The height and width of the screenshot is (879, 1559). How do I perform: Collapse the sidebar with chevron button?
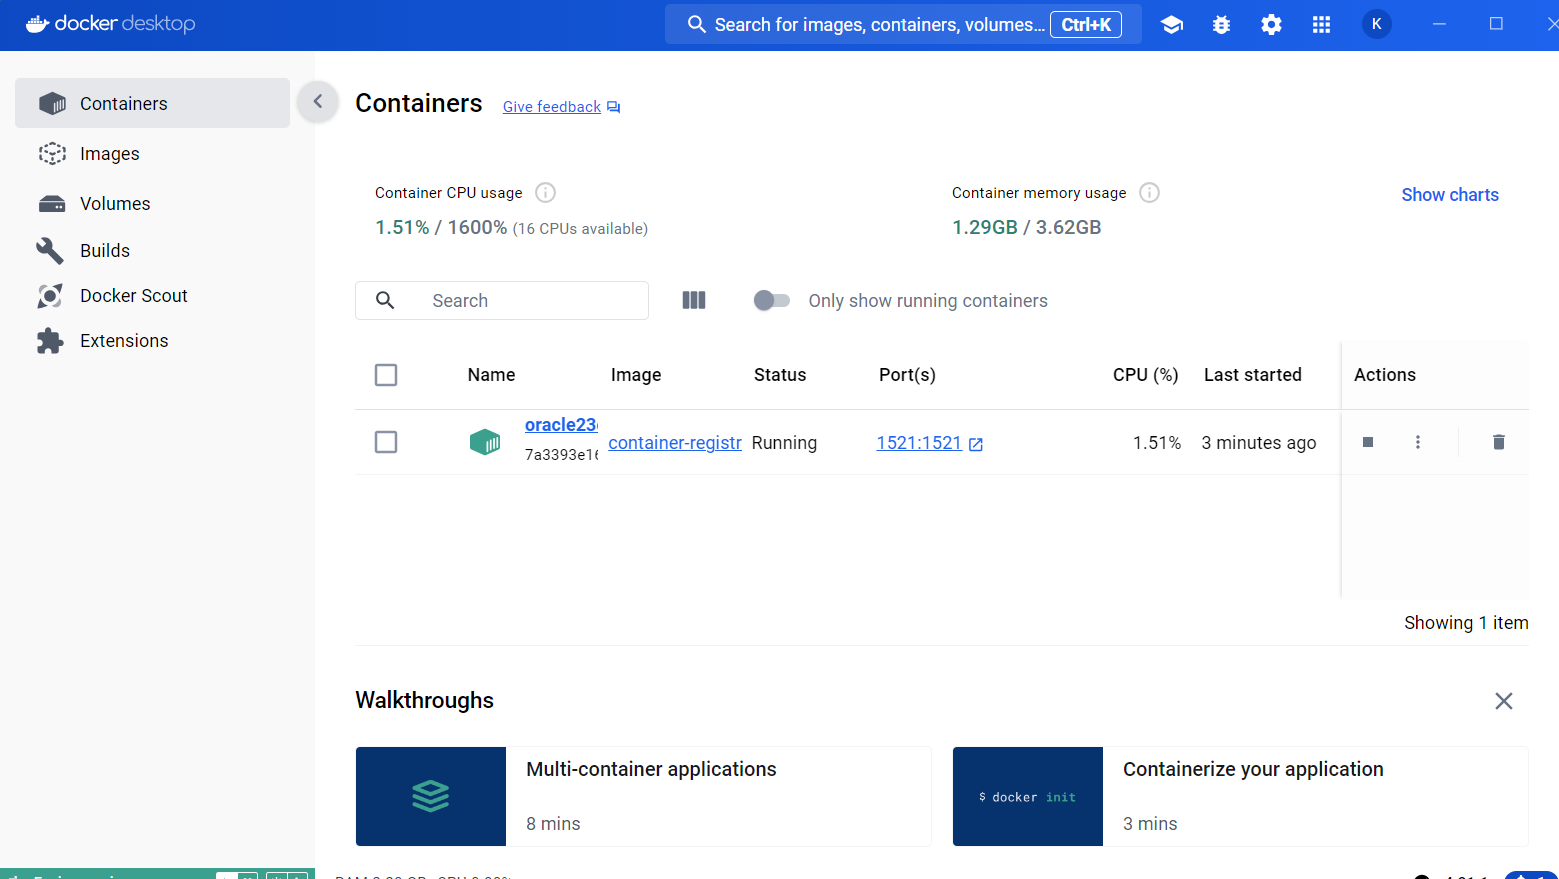[x=318, y=101]
